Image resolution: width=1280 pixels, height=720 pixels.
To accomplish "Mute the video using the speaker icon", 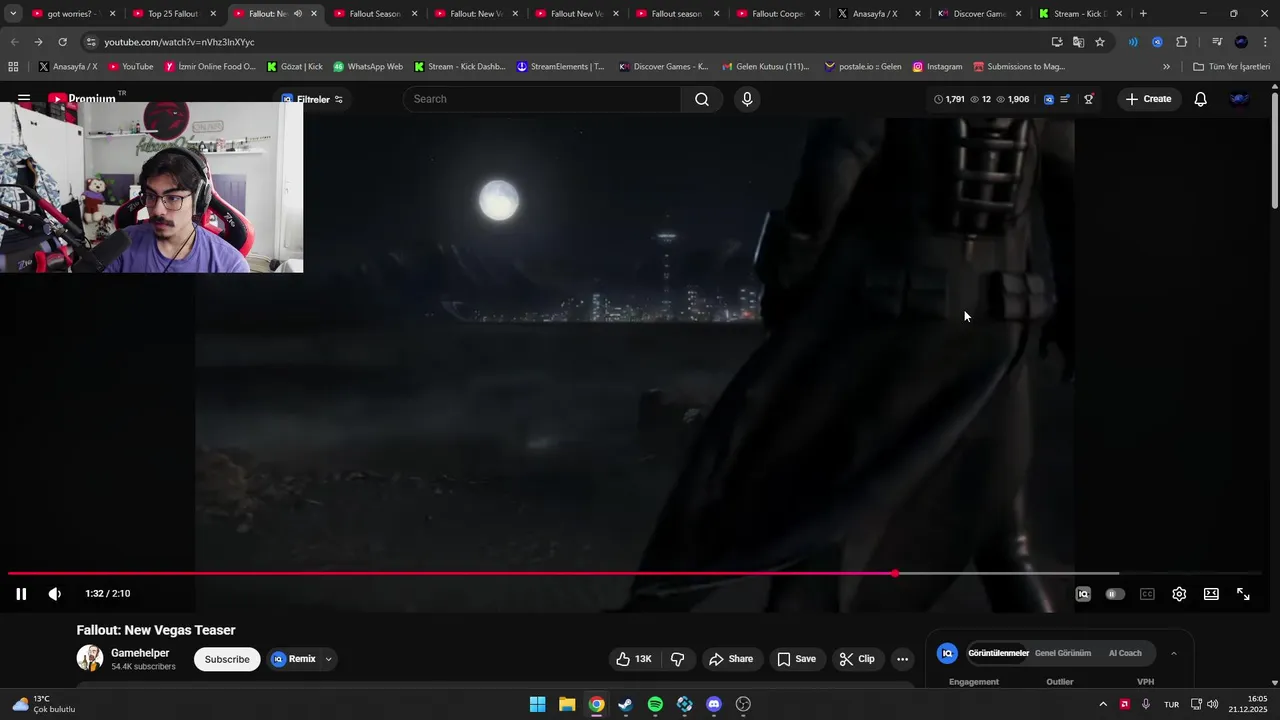I will point(55,594).
